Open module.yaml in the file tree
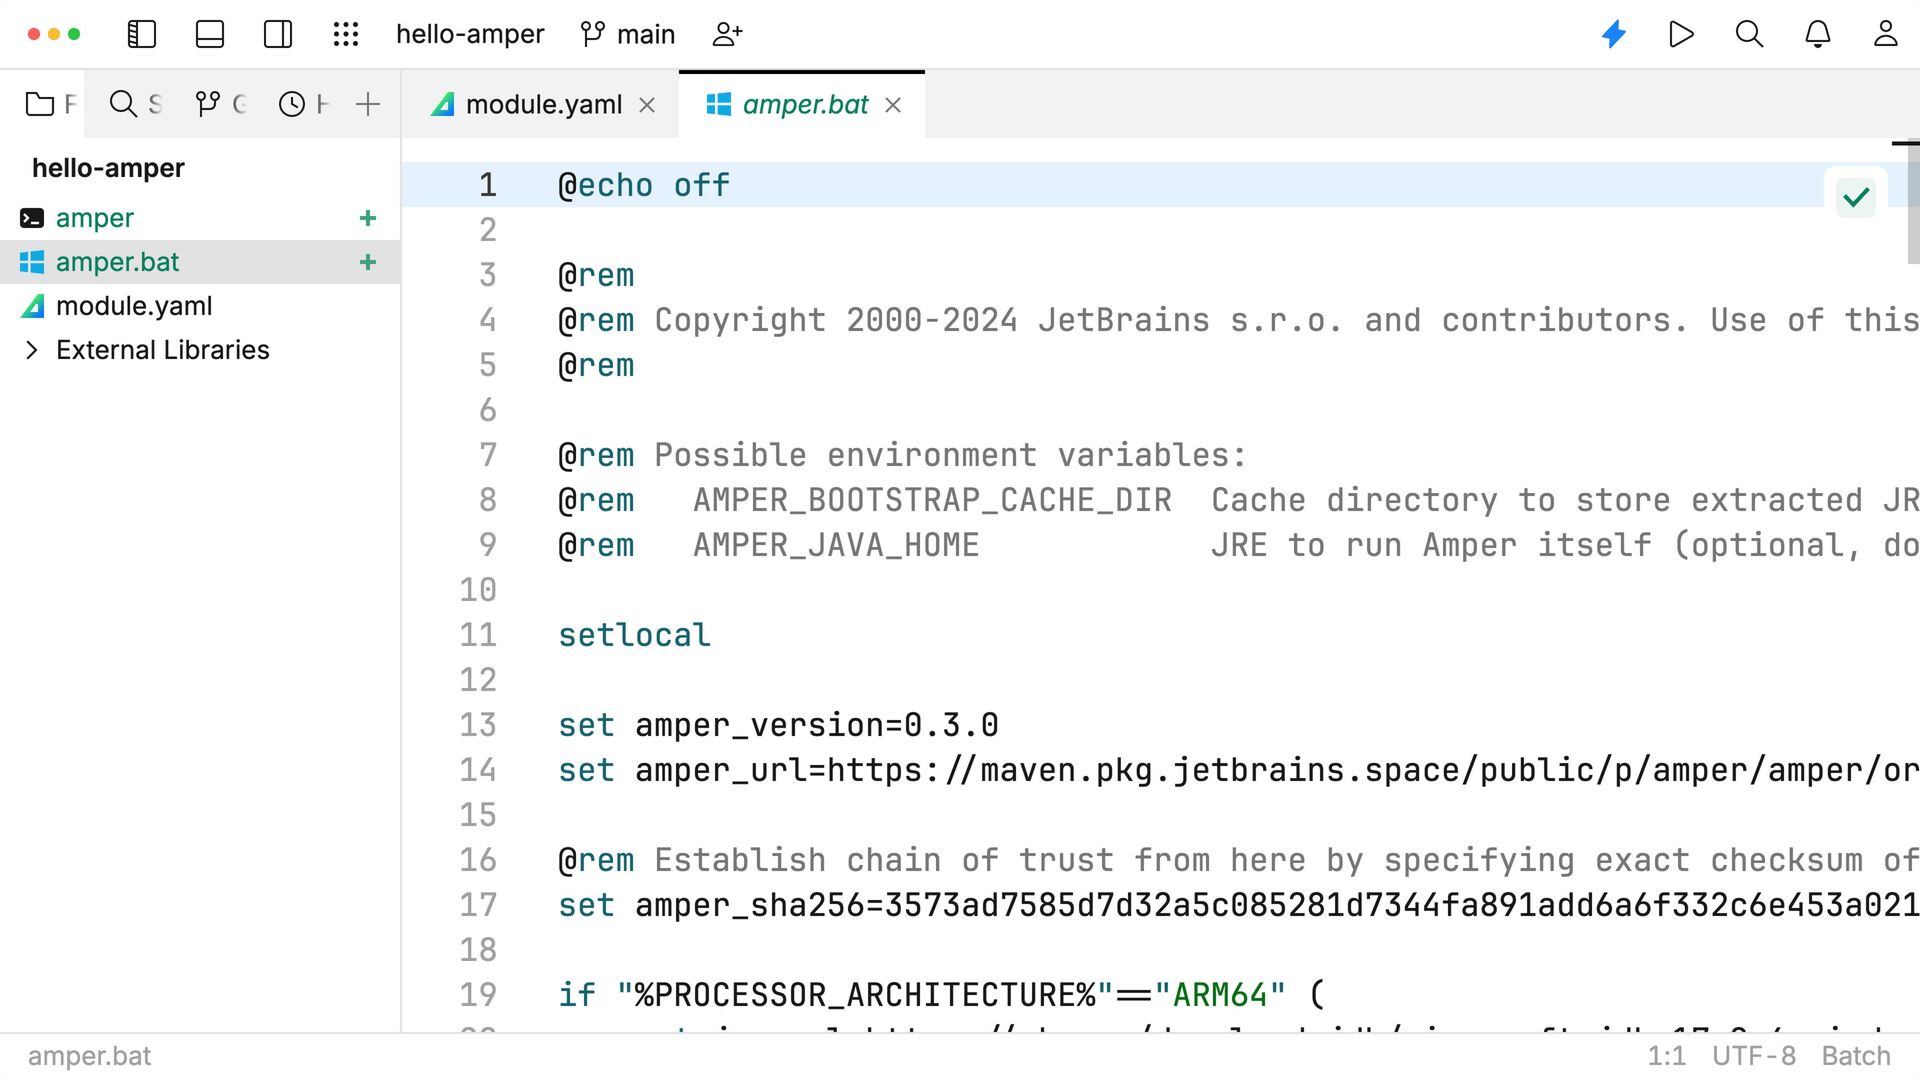Image resolution: width=1920 pixels, height=1080 pixels. point(134,306)
